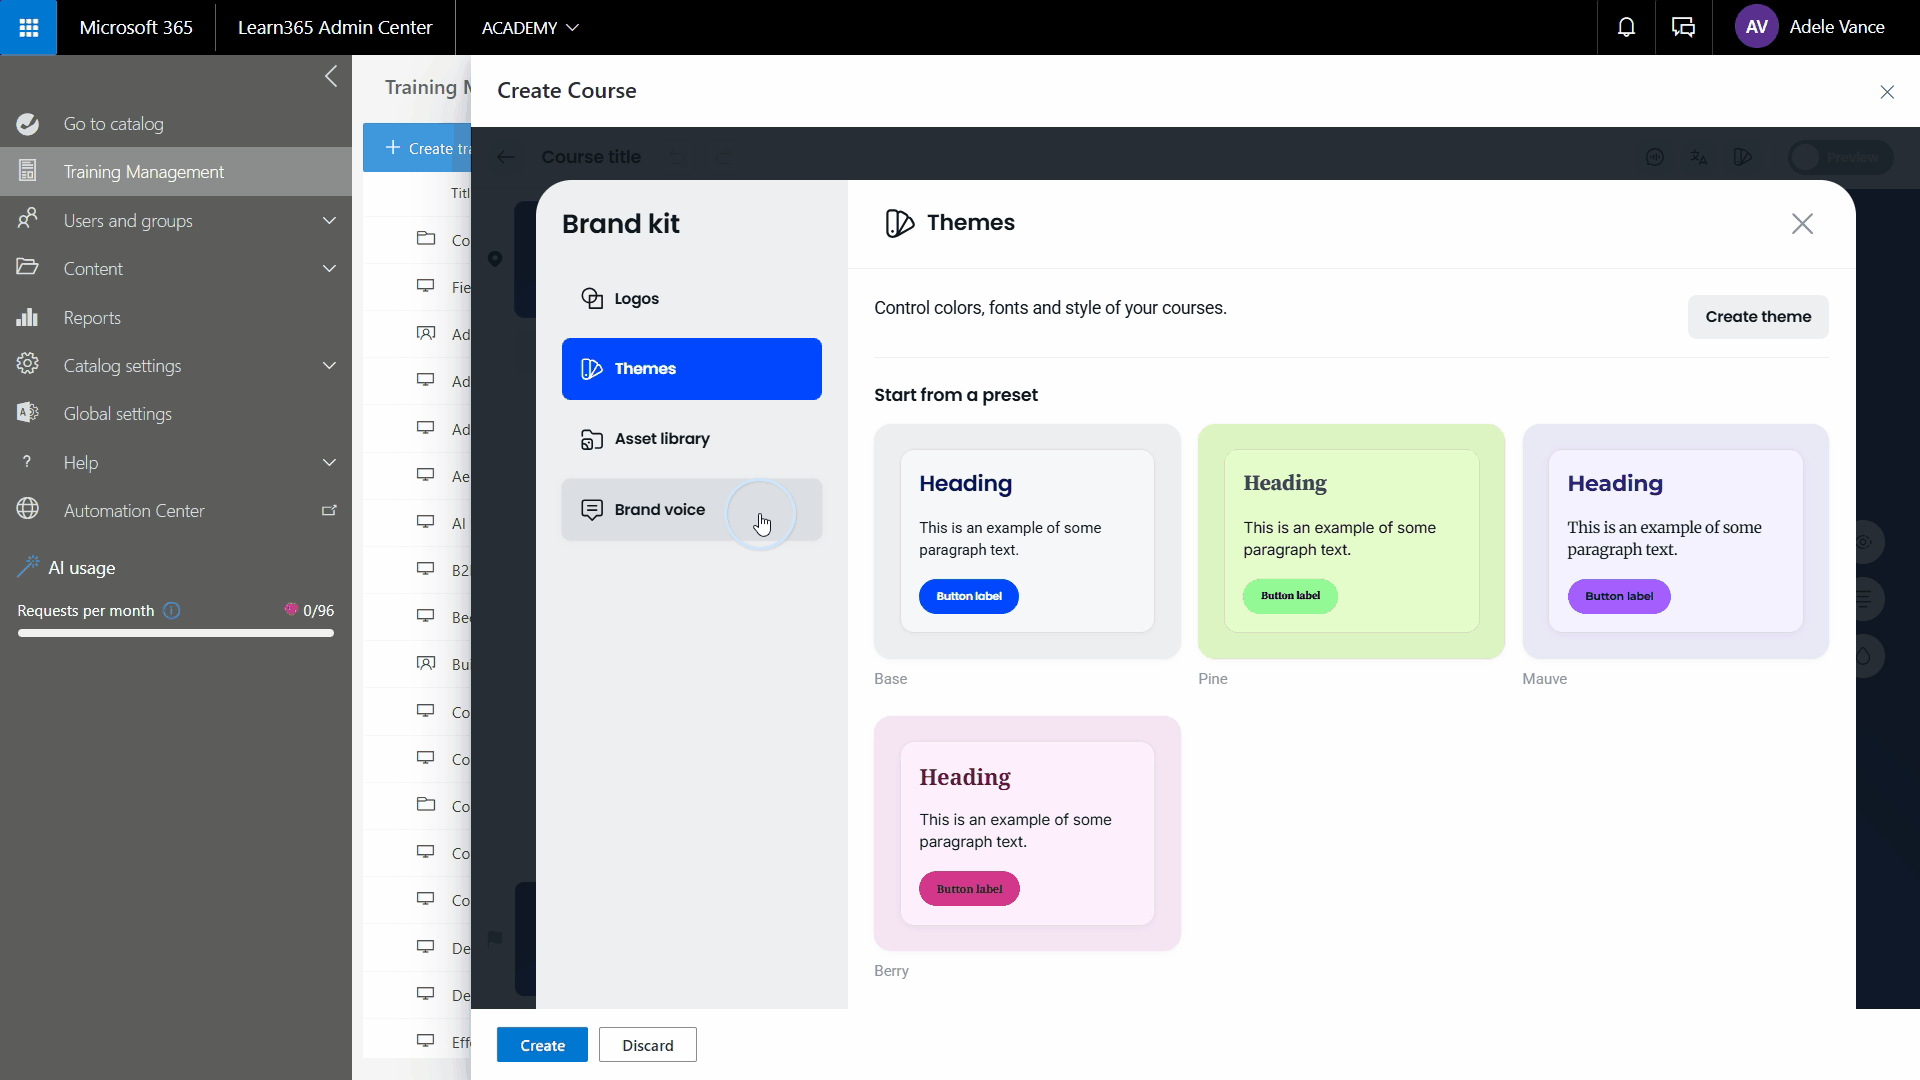Open Asset library in Brand kit
The height and width of the screenshot is (1080, 1920).
point(692,439)
